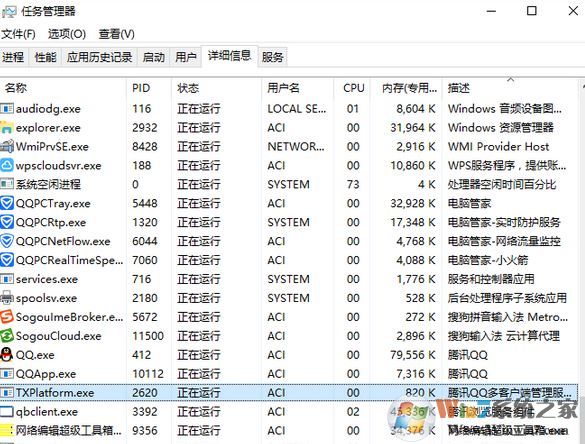The width and height of the screenshot is (585, 444).
Task: Click the SogouImeBroker icon
Action: point(7,317)
